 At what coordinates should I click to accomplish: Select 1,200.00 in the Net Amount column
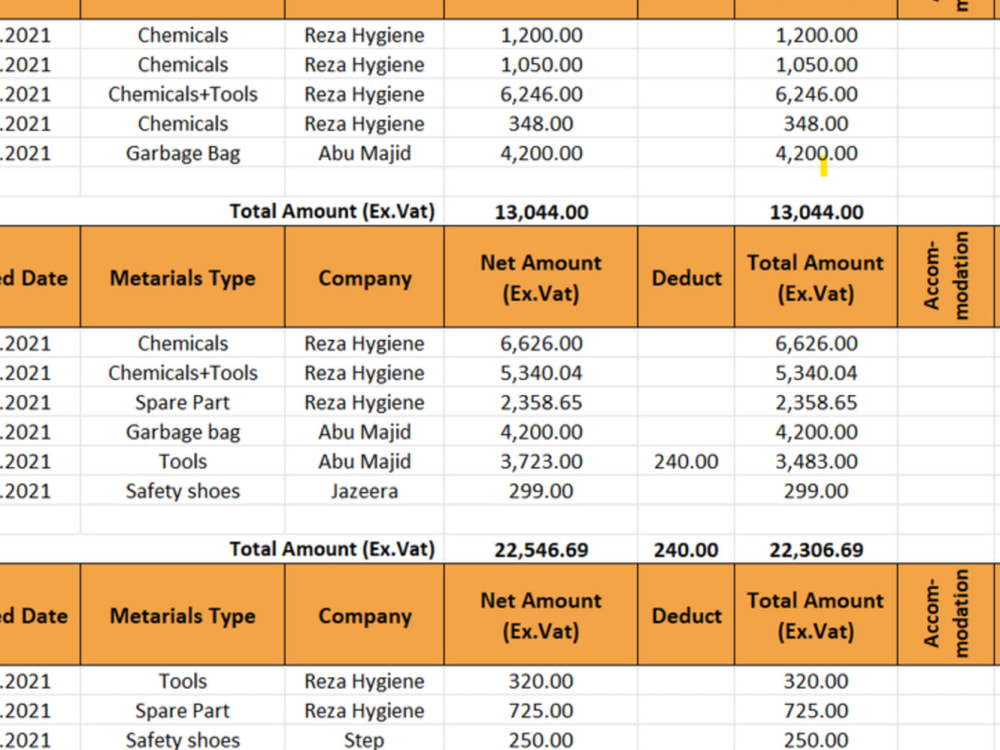point(541,35)
